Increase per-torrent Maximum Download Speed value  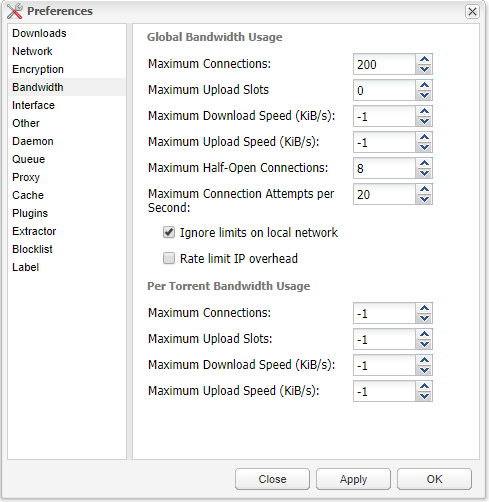pyautogui.click(x=424, y=360)
